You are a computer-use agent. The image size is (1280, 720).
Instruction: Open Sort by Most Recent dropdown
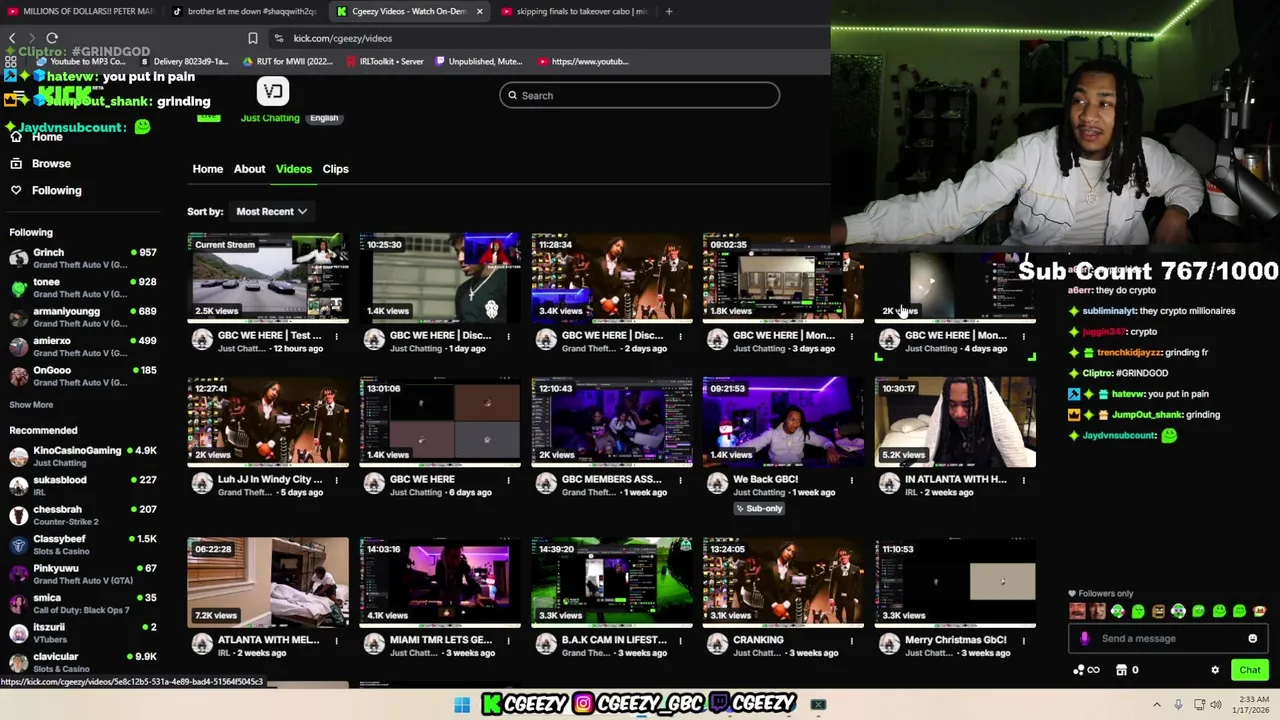[x=272, y=211]
